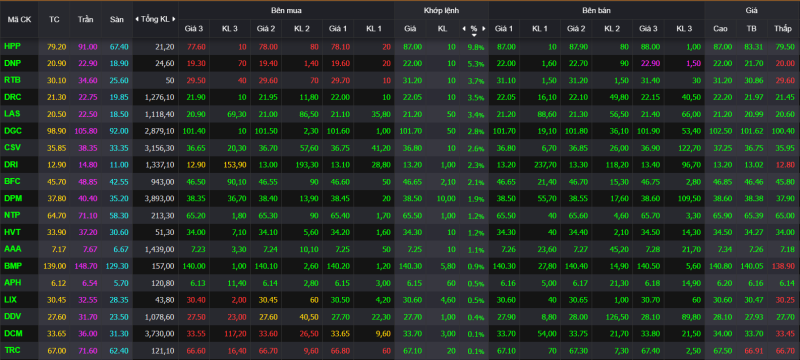Open the BMP stock symbol
Screen dimensions: 800x360
12,266
